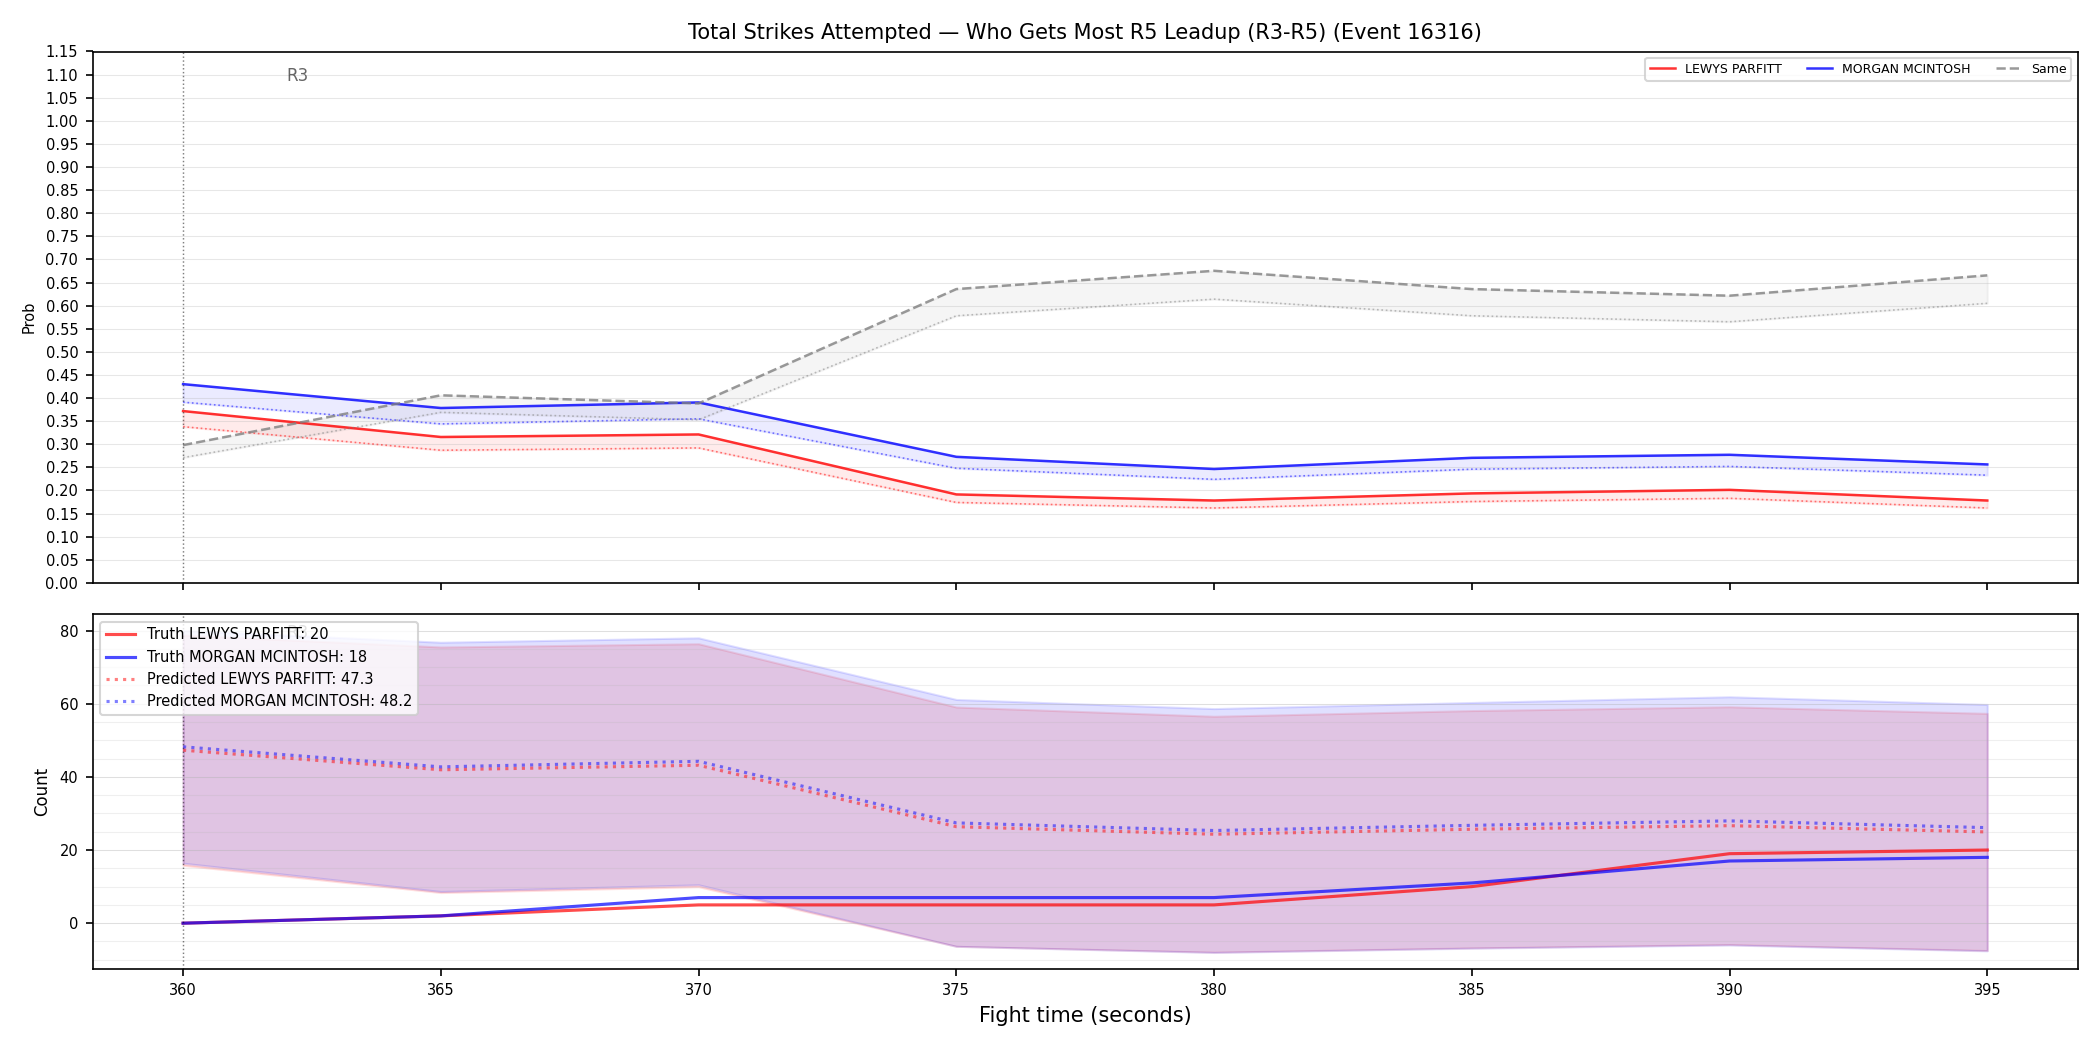This screenshot has width=2100, height=1050.
Task: Click the Fight time (seconds) axis label
Action: pos(1085,1015)
